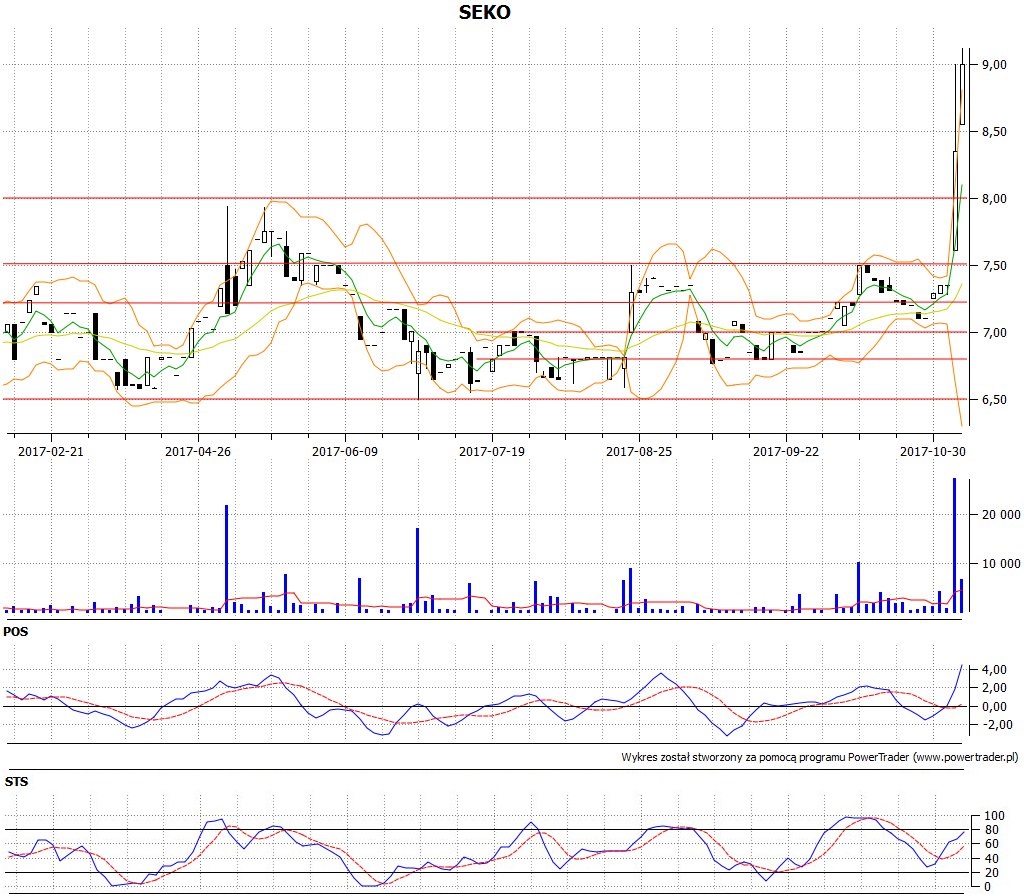Image resolution: width=1024 pixels, height=896 pixels.
Task: Click the 80 STS axis value
Action: (991, 831)
